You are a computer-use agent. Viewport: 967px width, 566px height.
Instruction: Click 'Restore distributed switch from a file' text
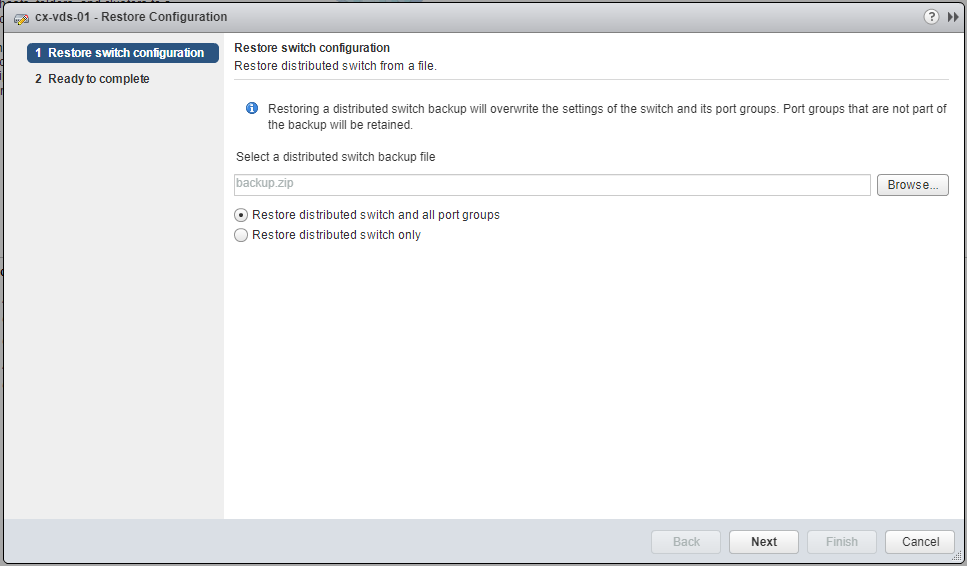coord(335,66)
